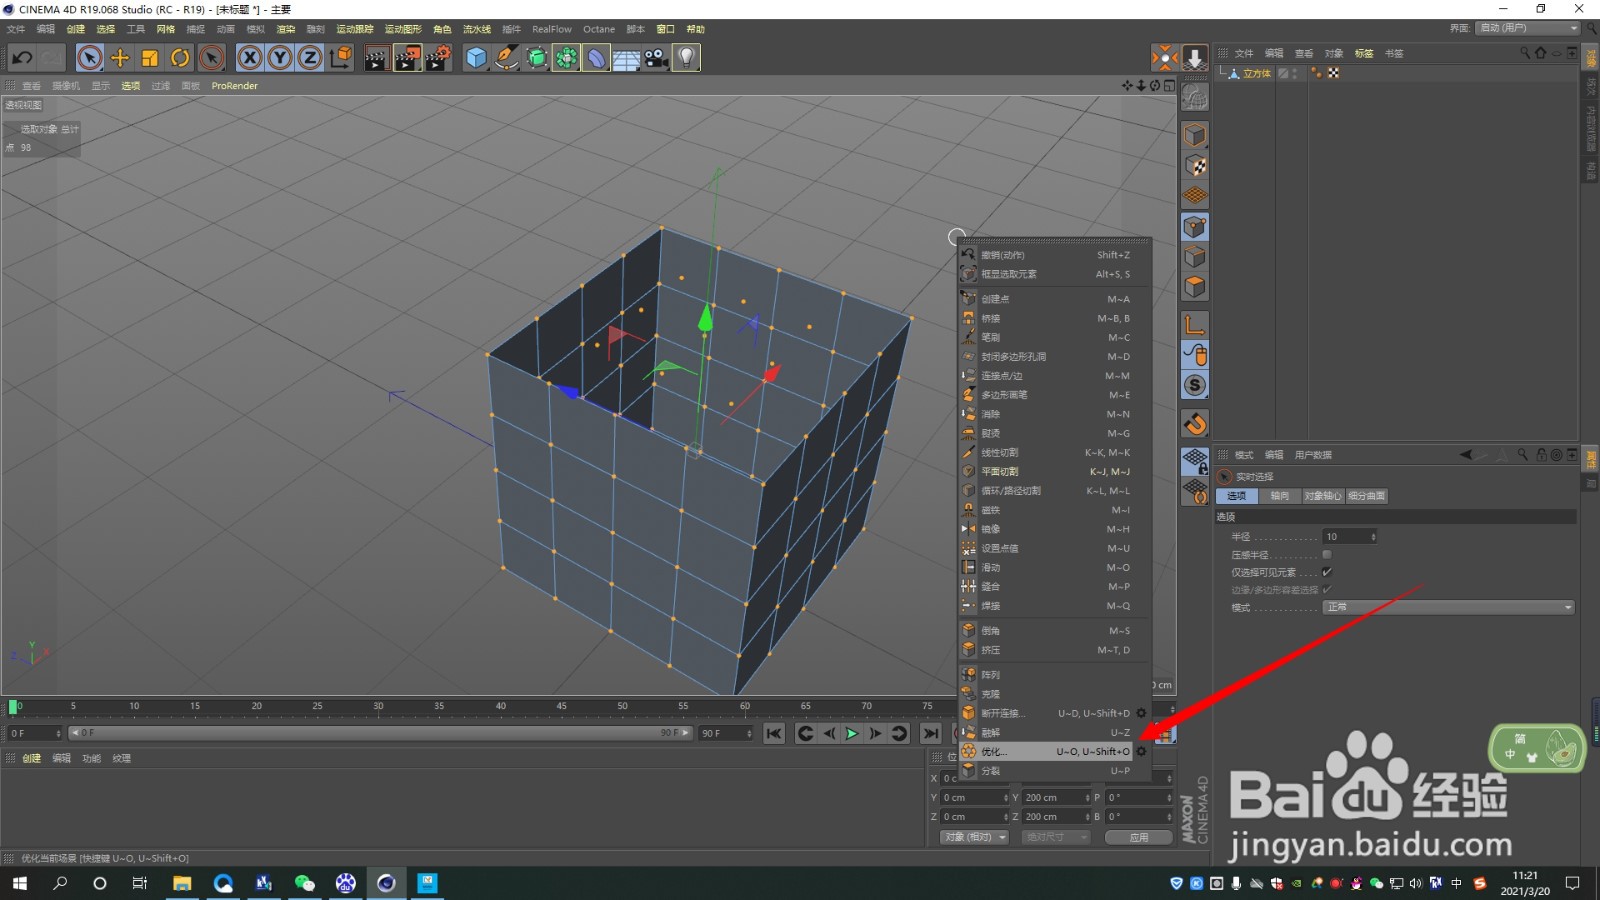Screen dimensions: 1600x900
Task: Open Windows Start menu
Action: [20, 883]
